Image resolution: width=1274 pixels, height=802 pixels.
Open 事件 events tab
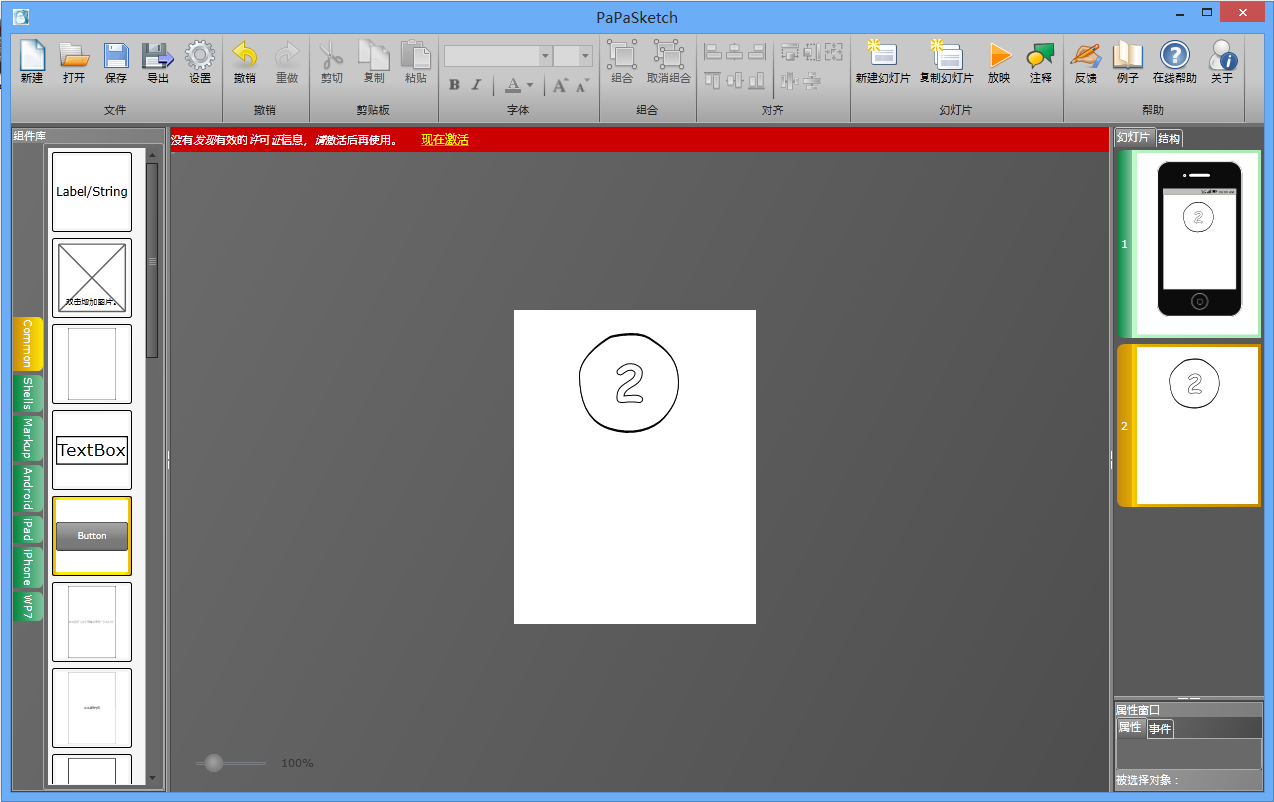(x=1160, y=729)
